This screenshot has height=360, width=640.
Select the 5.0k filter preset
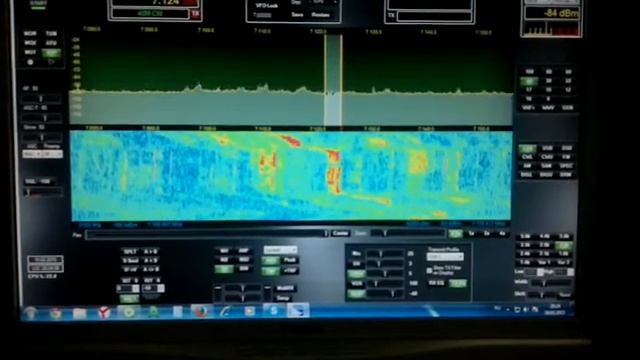(x=525, y=237)
